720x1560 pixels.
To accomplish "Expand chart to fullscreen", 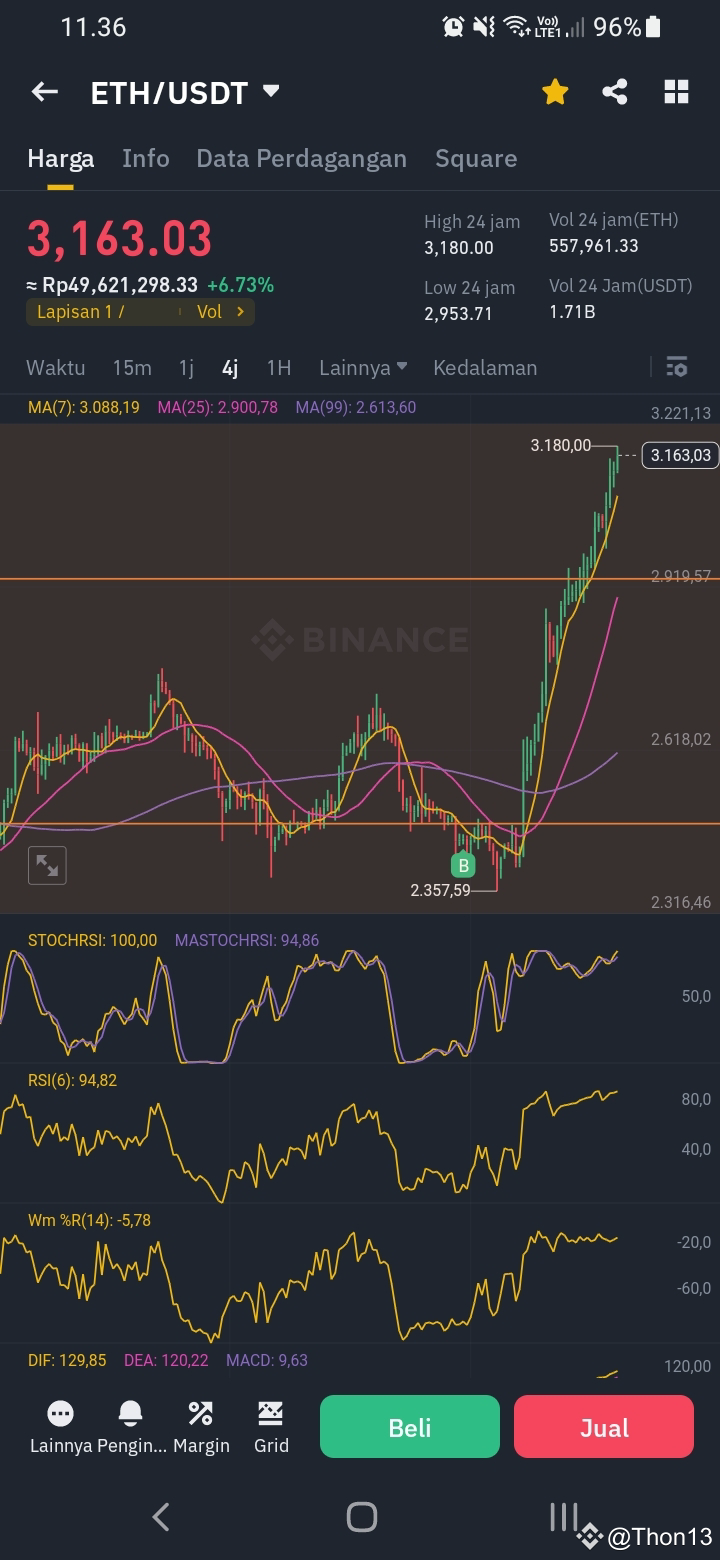I will coord(47,866).
